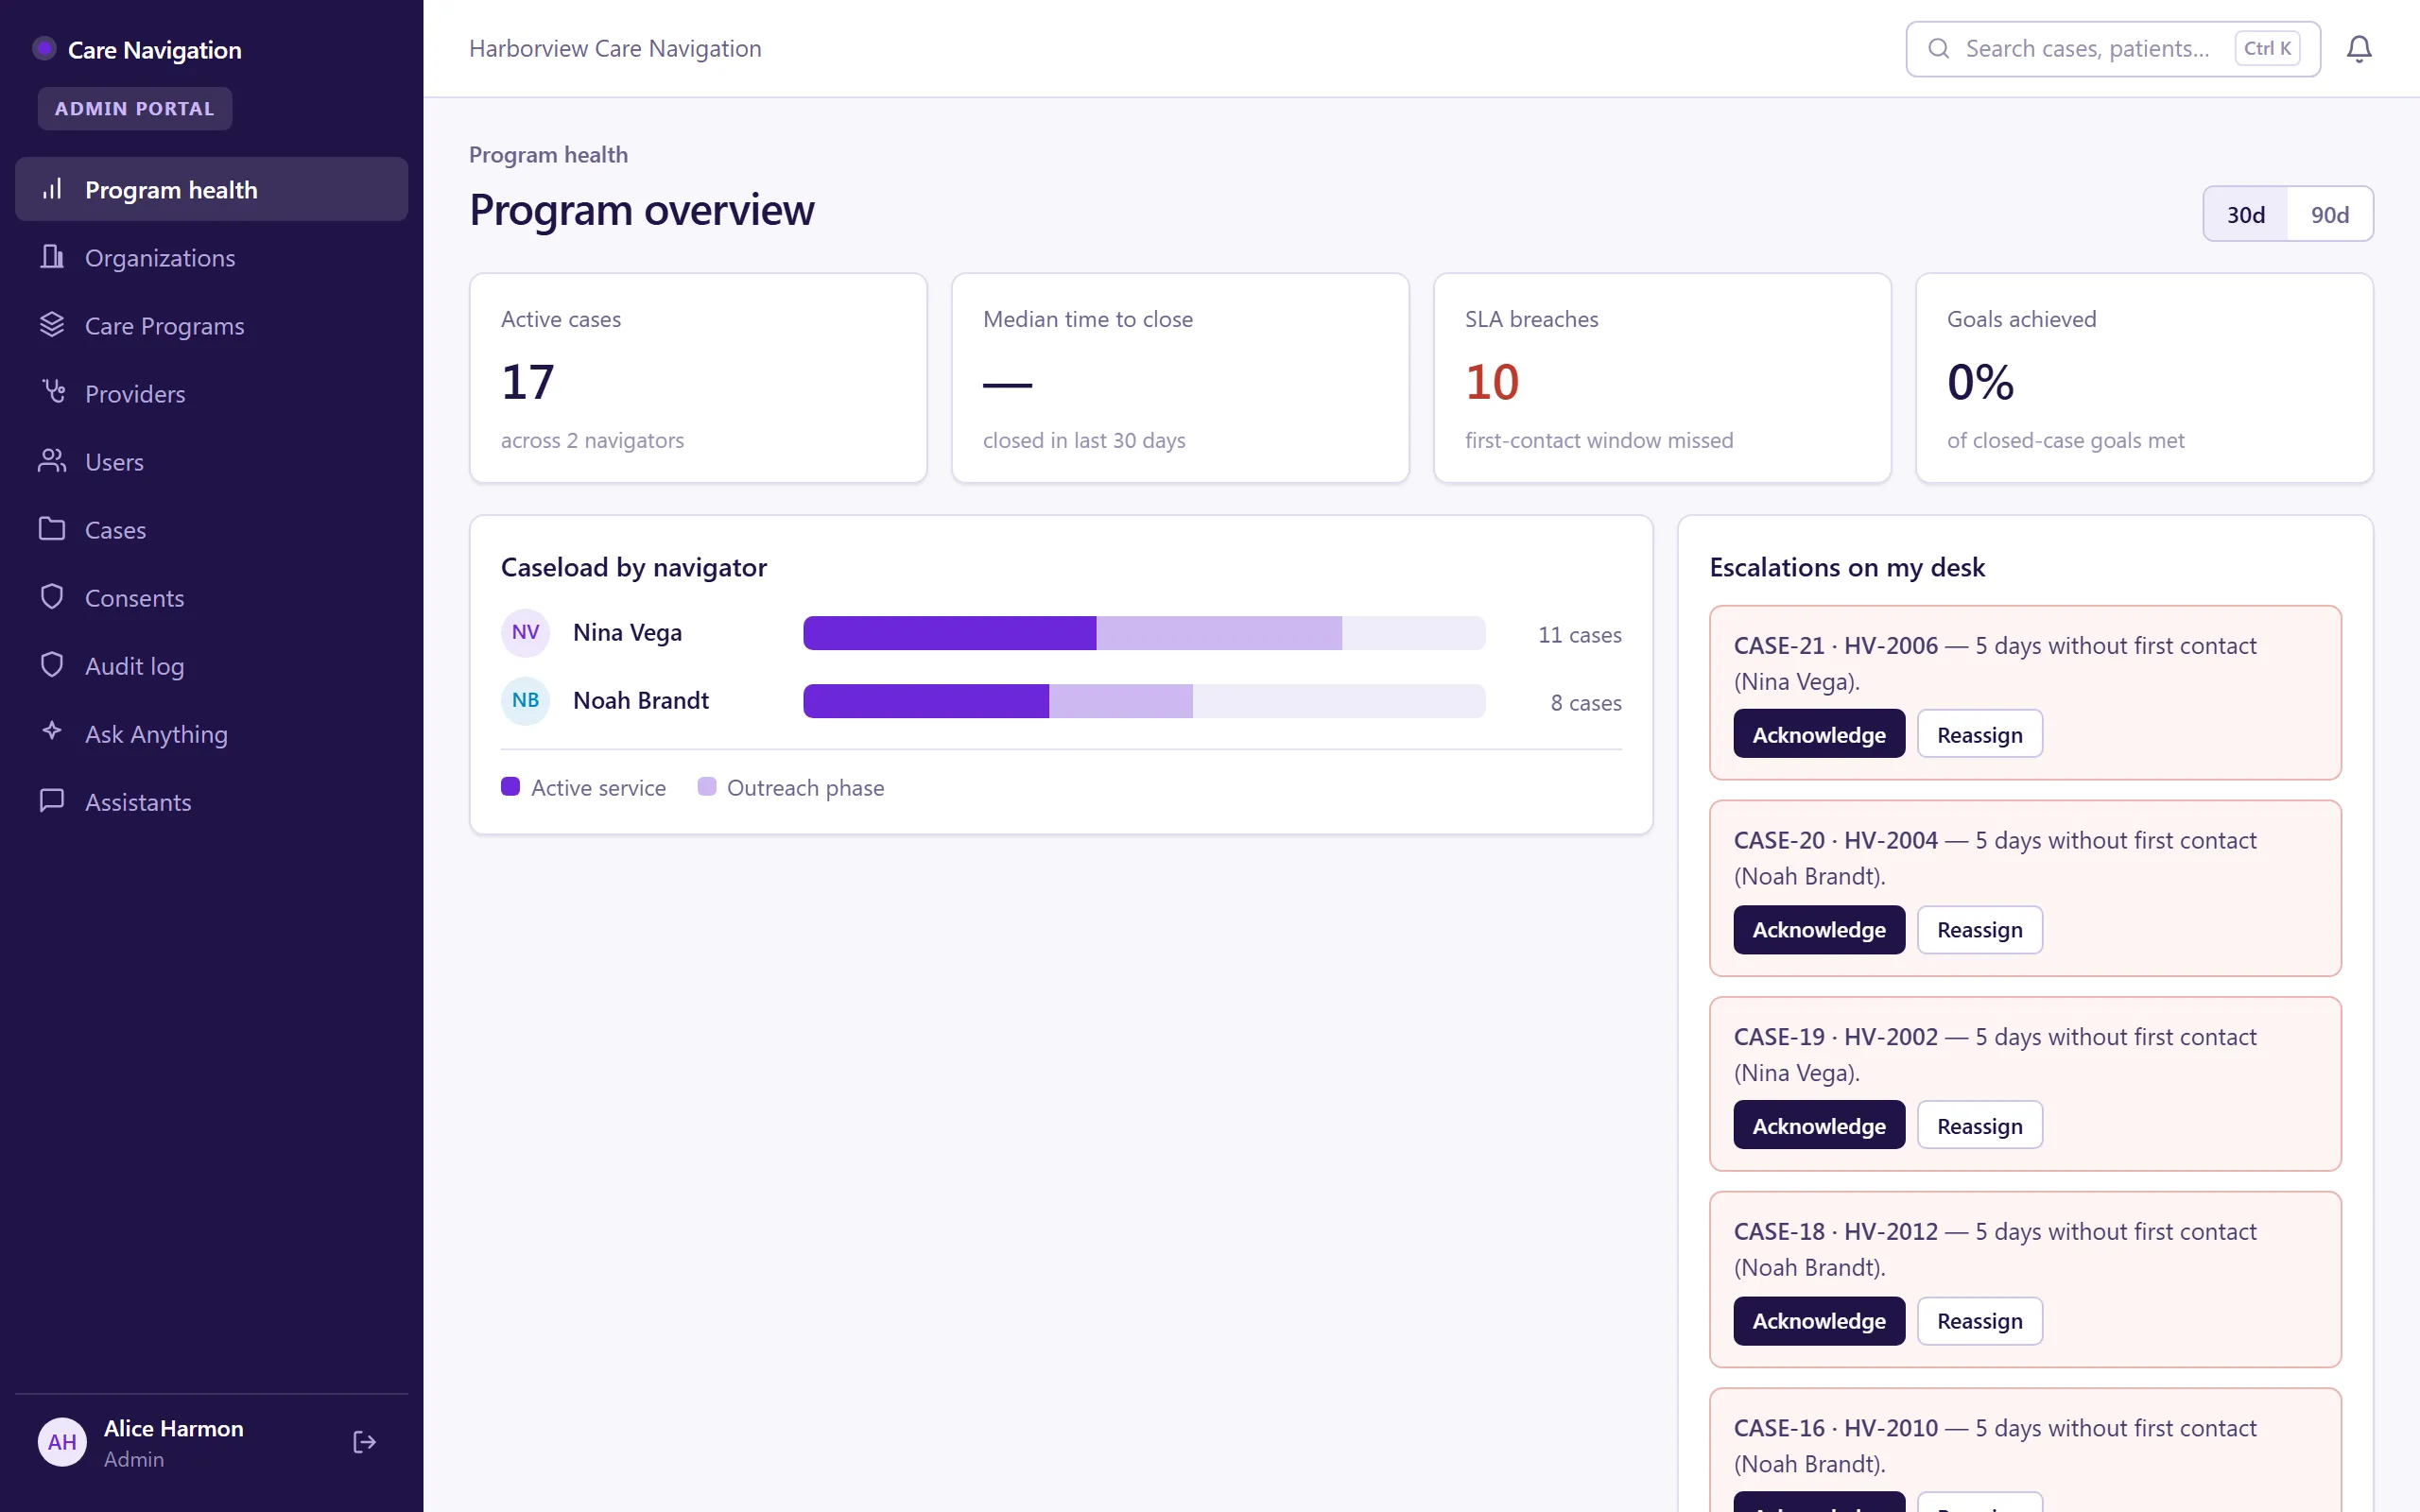Click the Ask Anything sparkle icon
Viewport: 2420px width, 1512px height.
(x=52, y=732)
